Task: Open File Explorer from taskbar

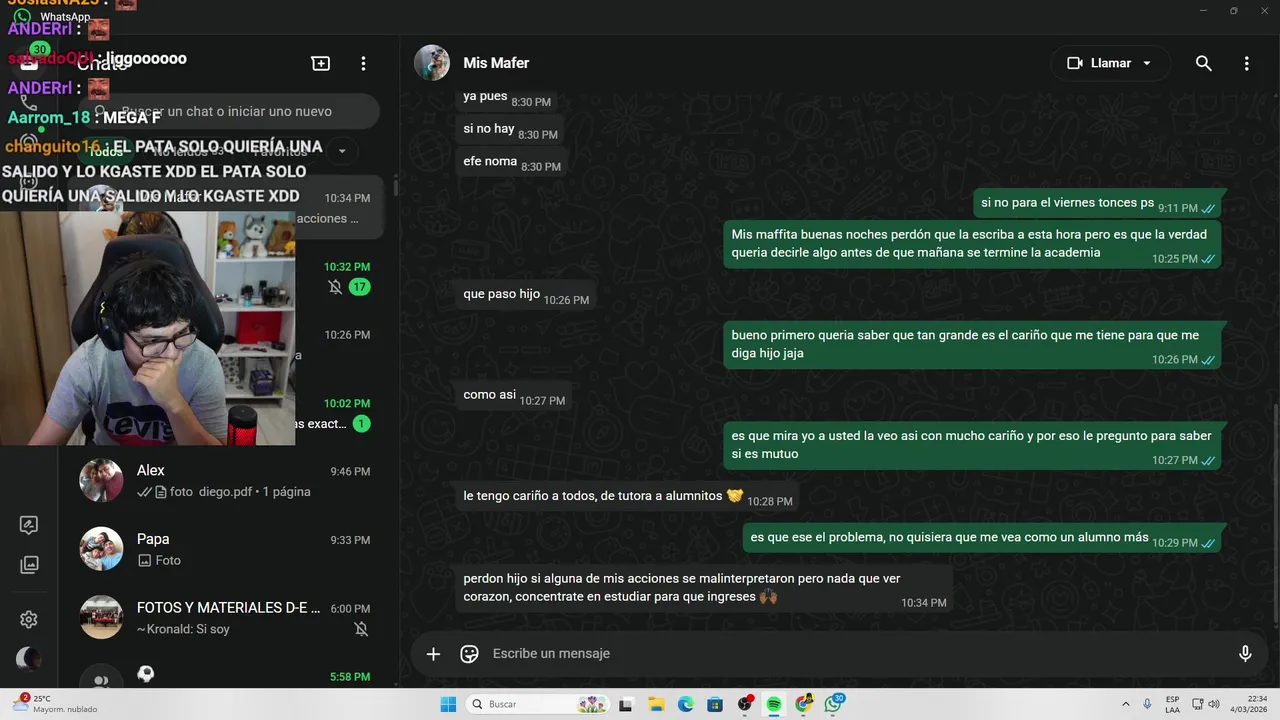Action: 656,704
